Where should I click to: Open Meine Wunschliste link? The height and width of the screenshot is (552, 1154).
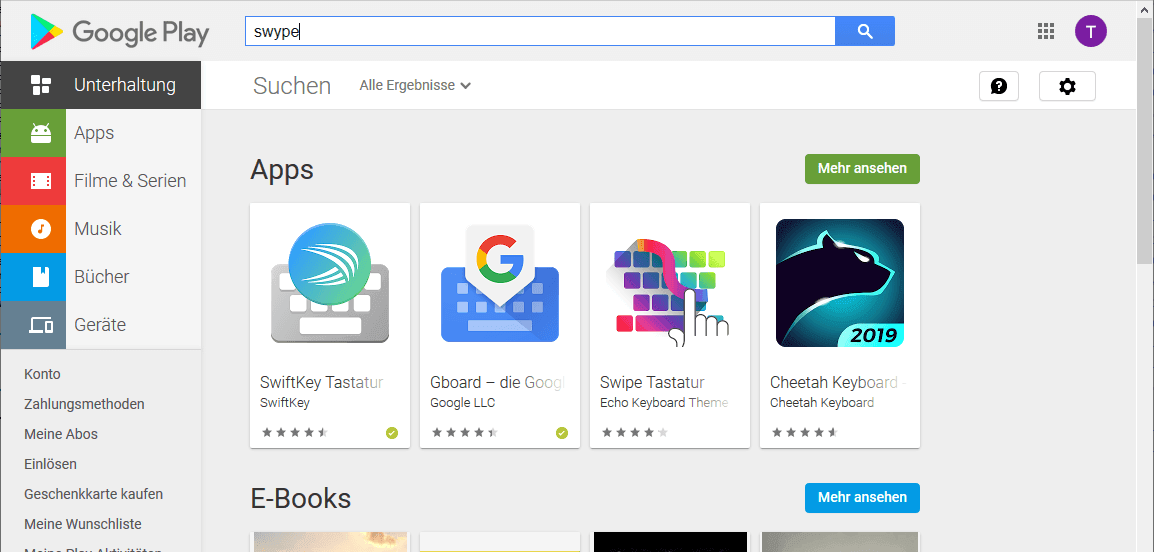point(82,524)
